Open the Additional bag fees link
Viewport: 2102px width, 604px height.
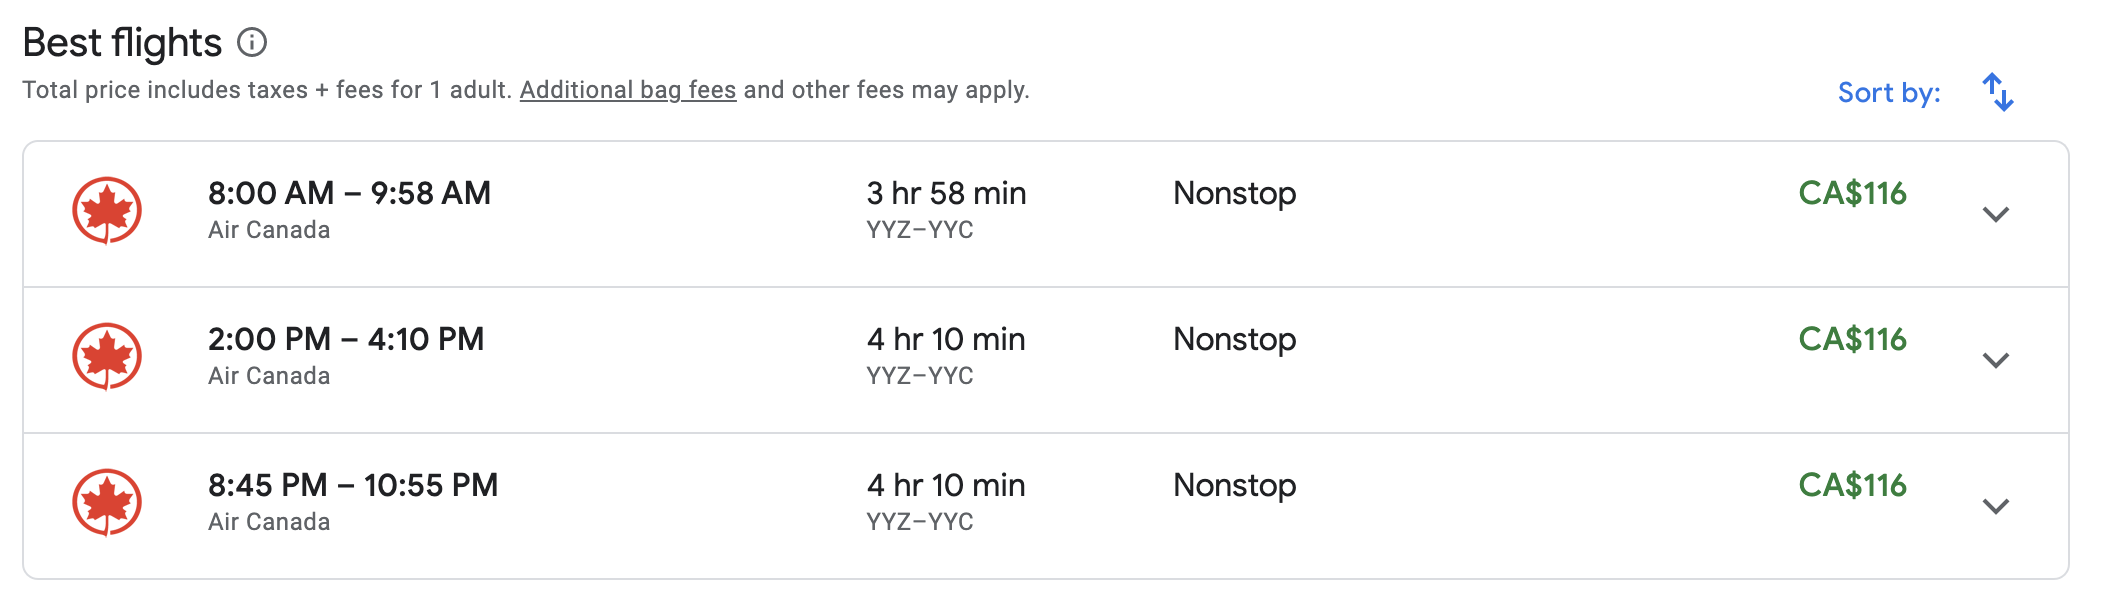[628, 90]
